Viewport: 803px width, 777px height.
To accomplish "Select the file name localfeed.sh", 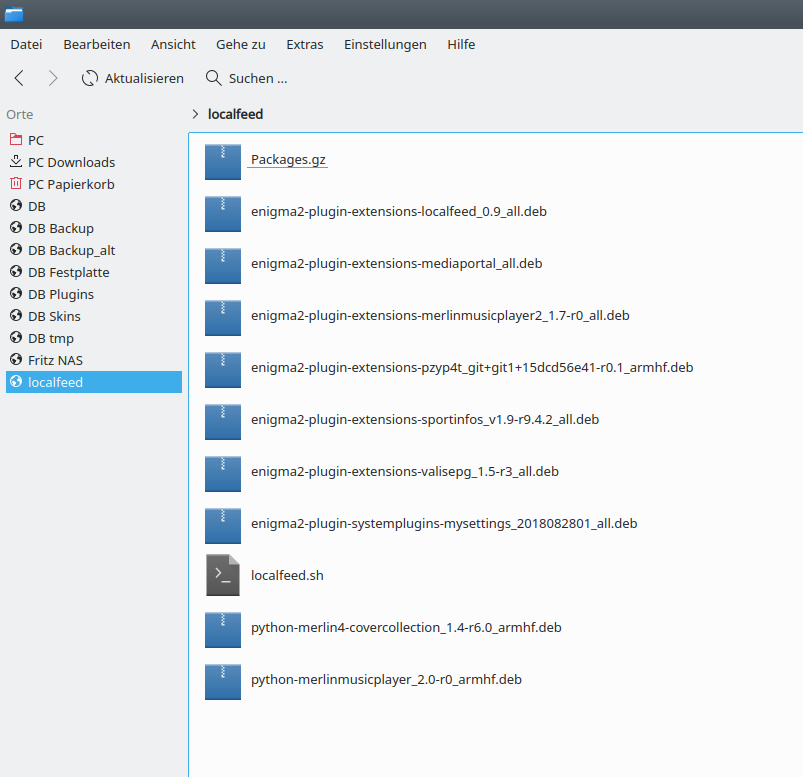I will tap(287, 575).
